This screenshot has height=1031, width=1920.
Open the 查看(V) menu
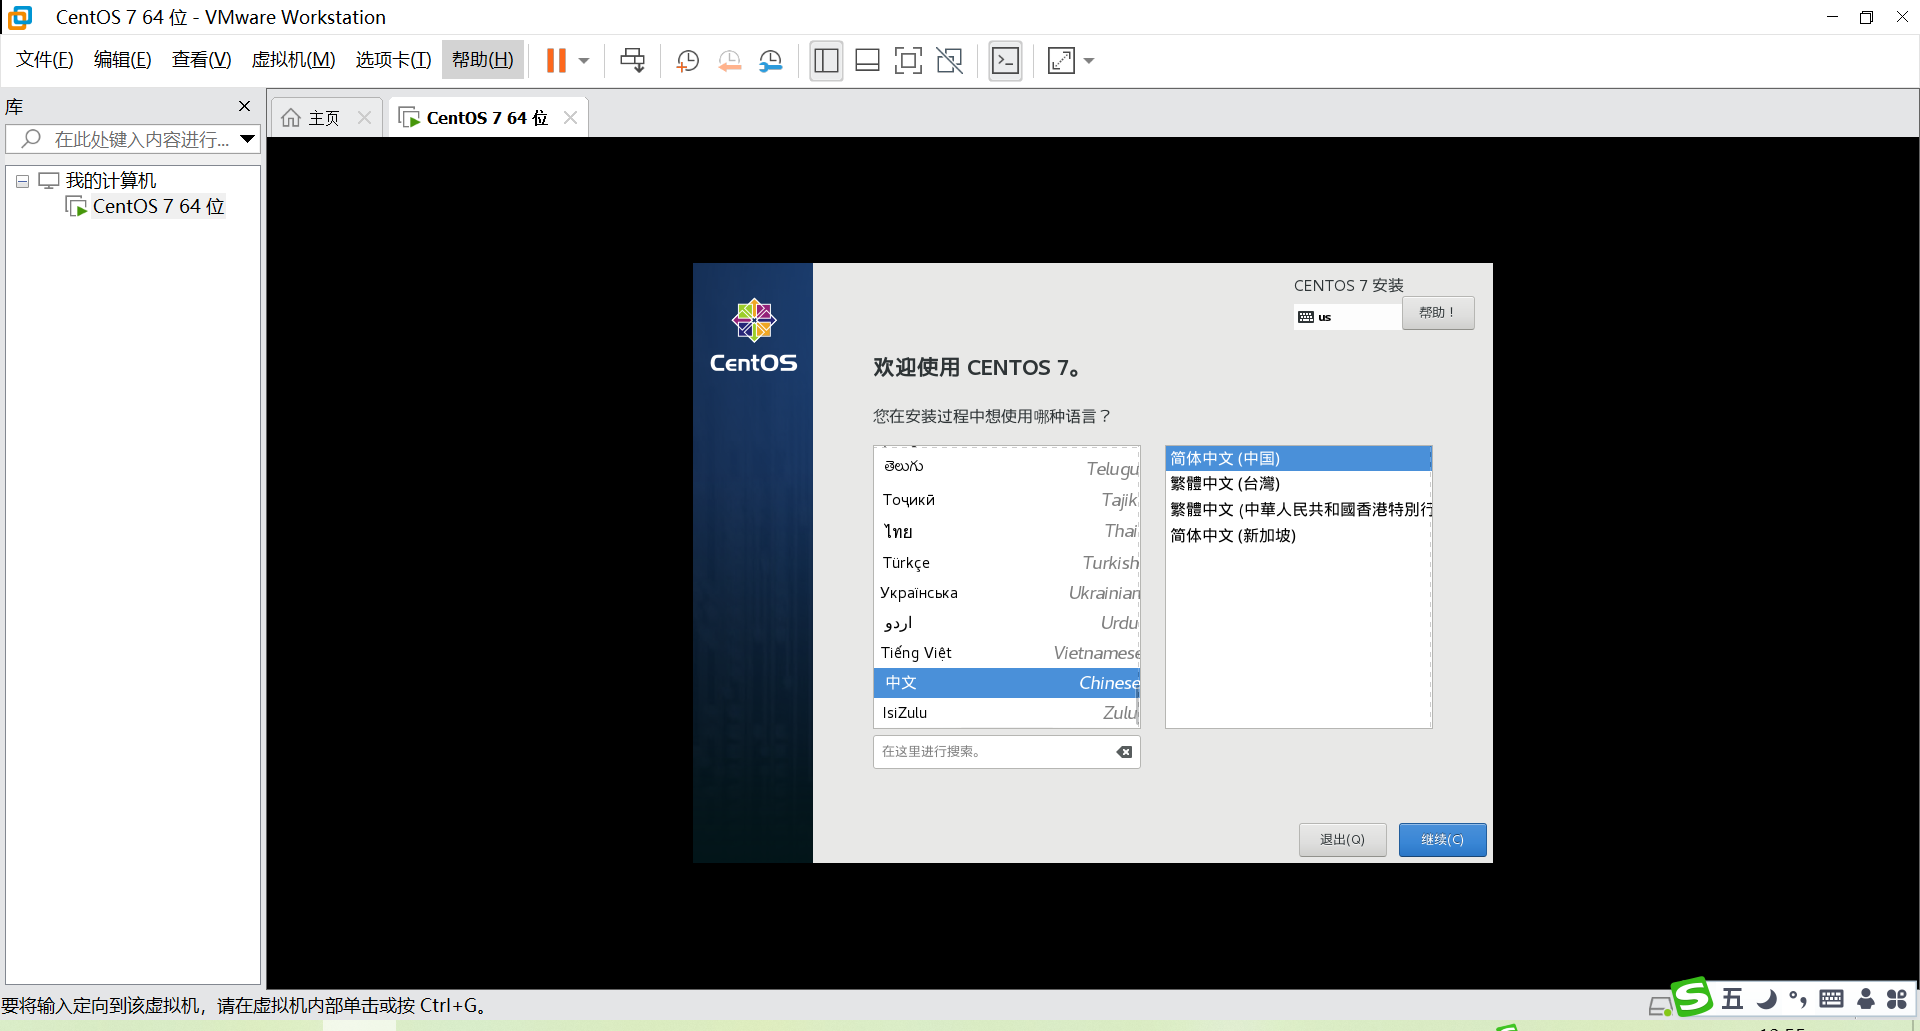click(202, 60)
